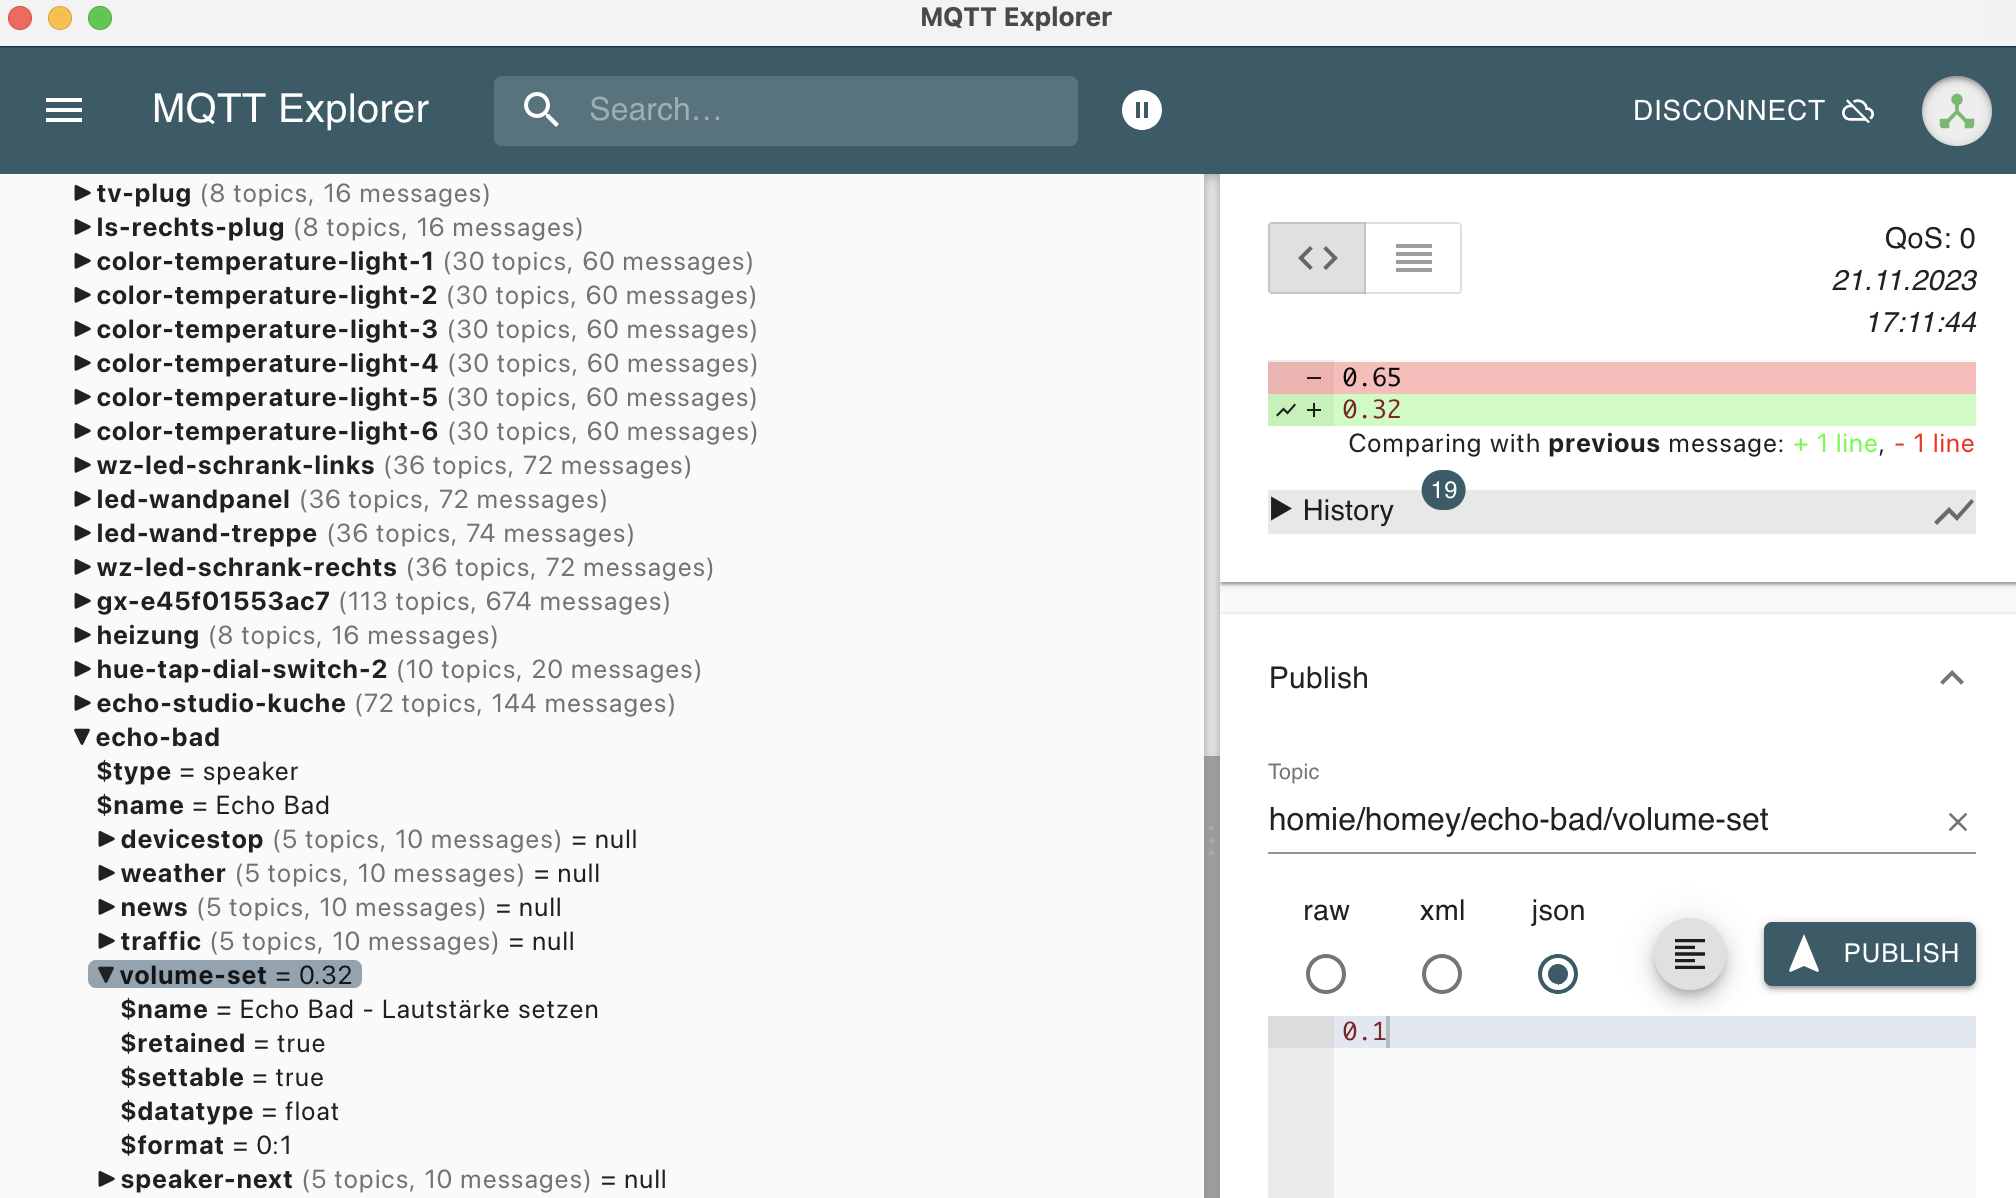Switch to raw text view
Viewport: 2016px width, 1198px height.
(x=1413, y=258)
